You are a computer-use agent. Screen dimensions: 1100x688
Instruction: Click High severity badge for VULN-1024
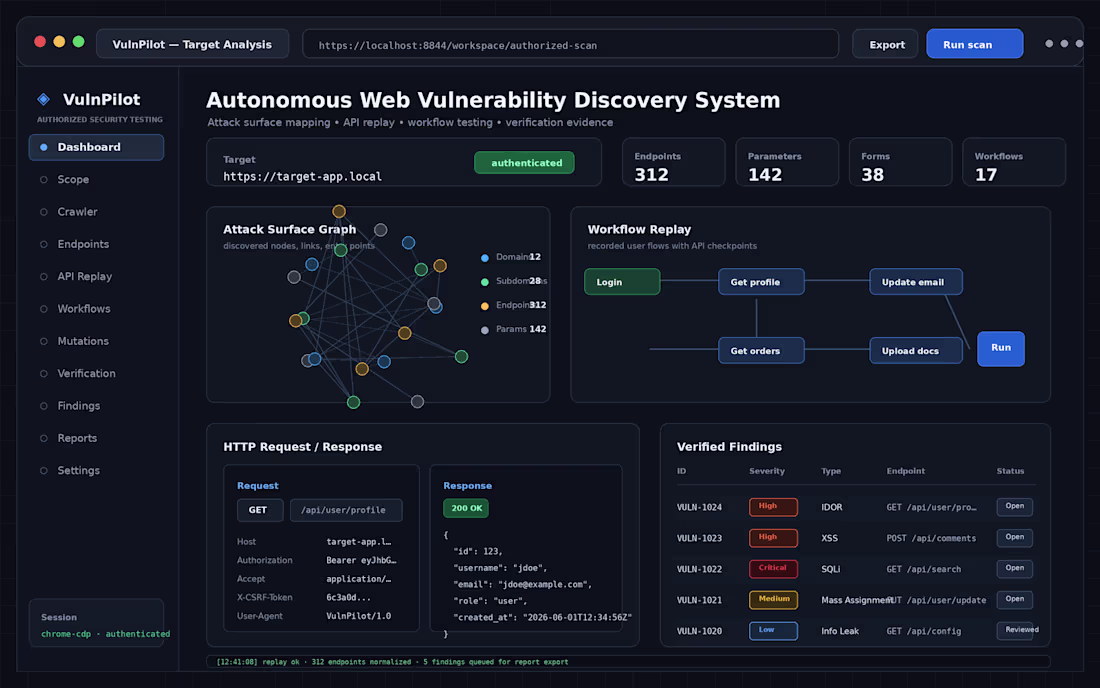coord(773,506)
